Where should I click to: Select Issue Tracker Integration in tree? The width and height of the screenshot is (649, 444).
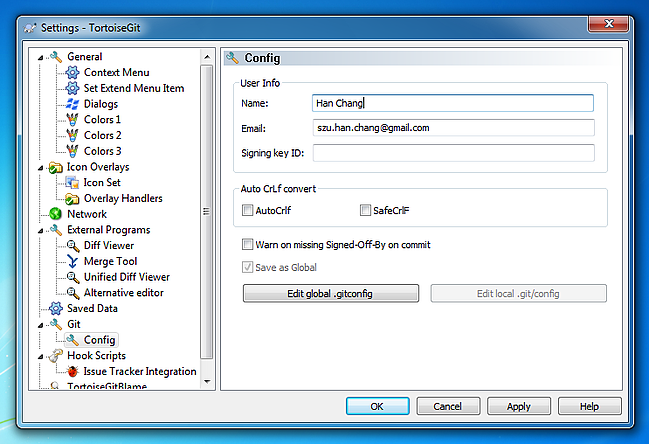tap(140, 371)
